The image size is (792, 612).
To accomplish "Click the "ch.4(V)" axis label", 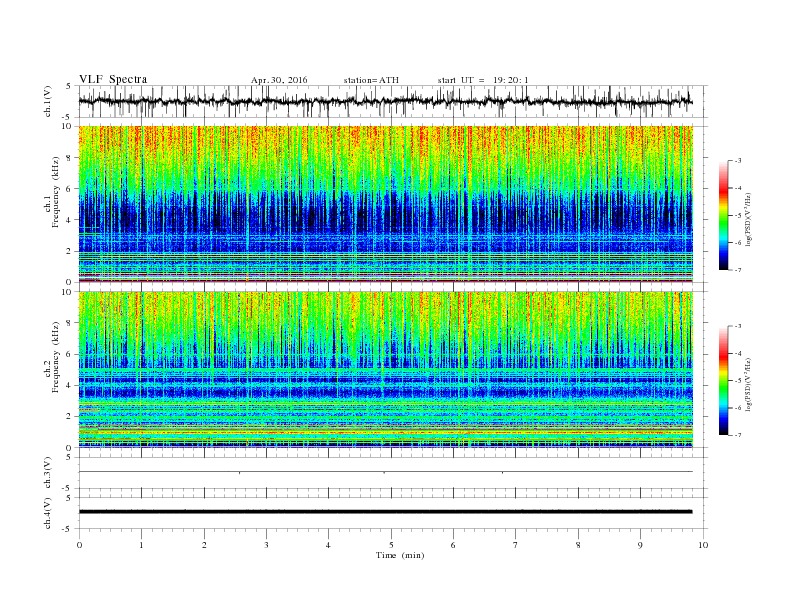I will (x=48, y=513).
